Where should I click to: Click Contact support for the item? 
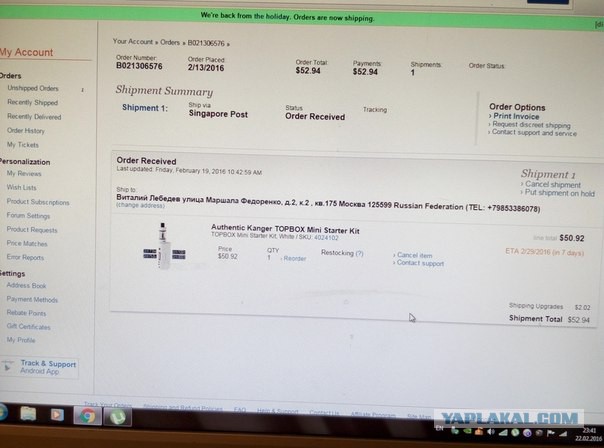[x=420, y=263]
